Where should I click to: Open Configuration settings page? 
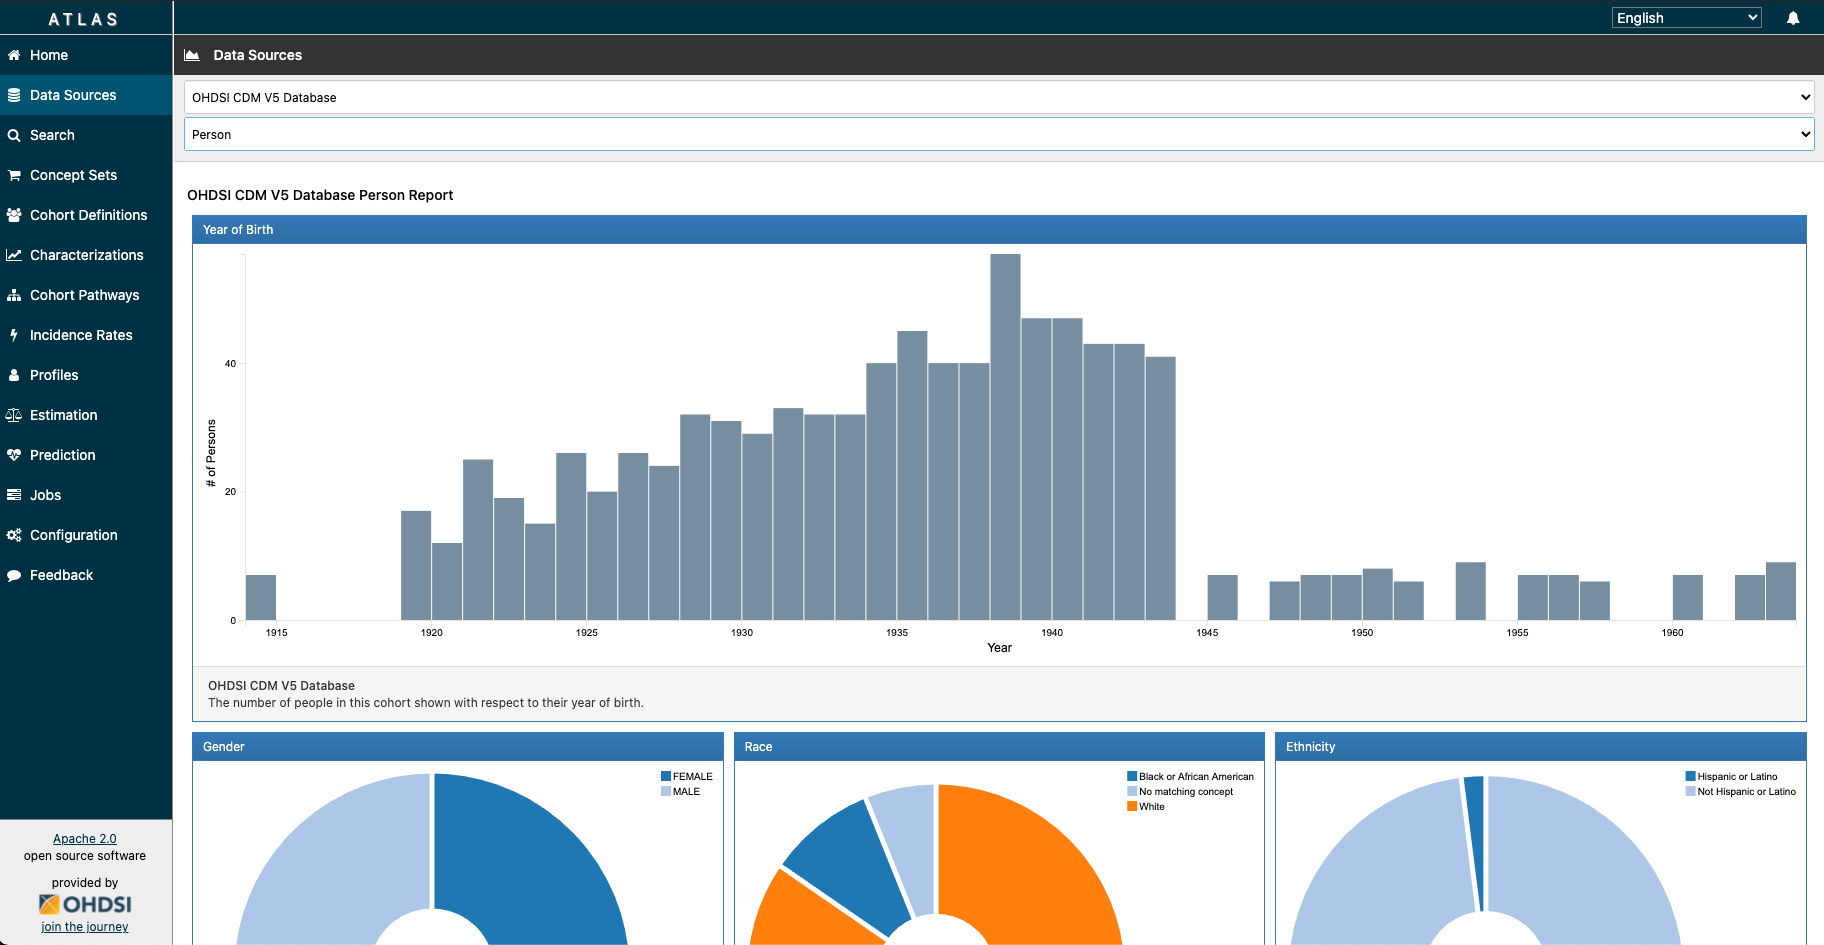(86, 535)
